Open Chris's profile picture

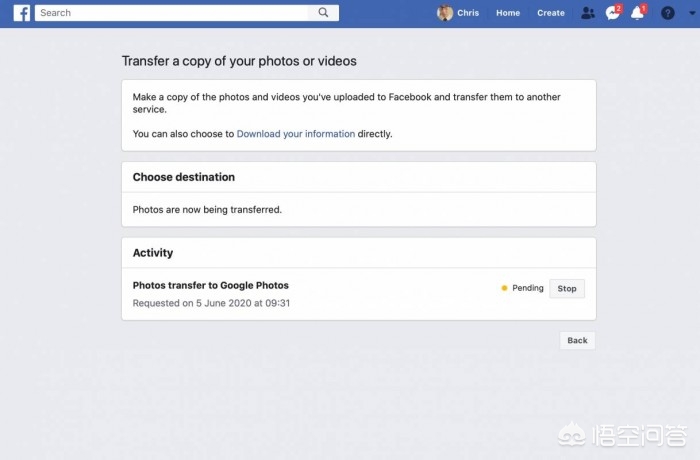click(445, 13)
